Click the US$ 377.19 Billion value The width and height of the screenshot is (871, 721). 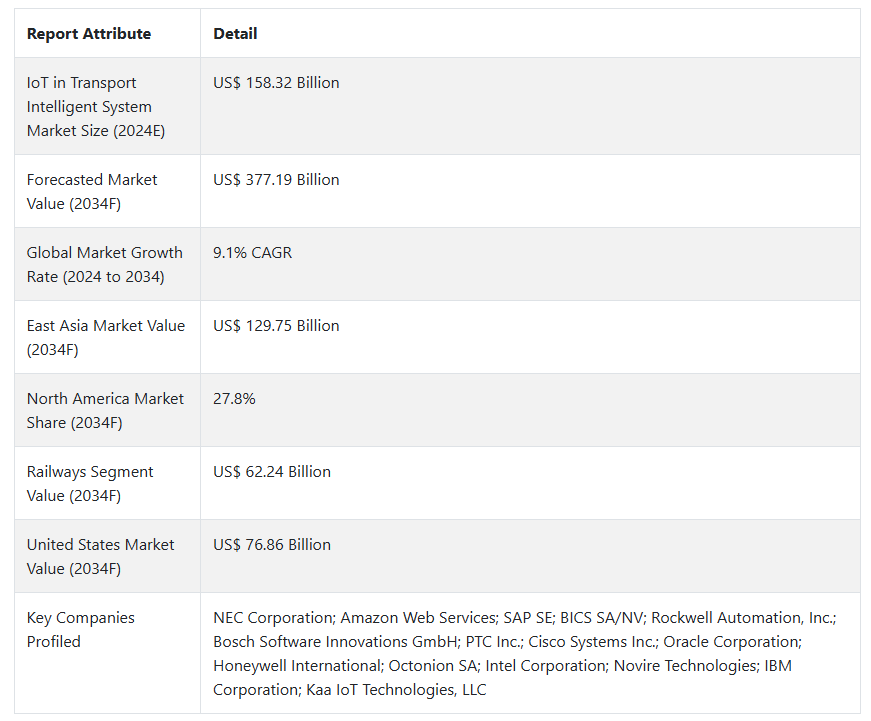coord(276,180)
